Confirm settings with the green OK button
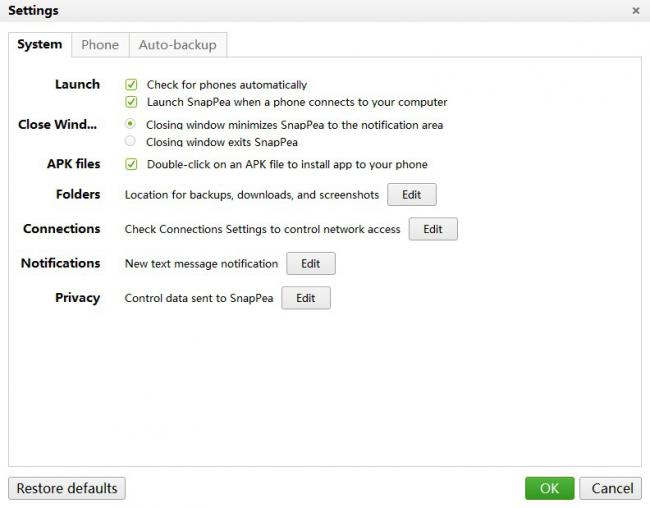Image resolution: width=650 pixels, height=508 pixels. click(549, 489)
